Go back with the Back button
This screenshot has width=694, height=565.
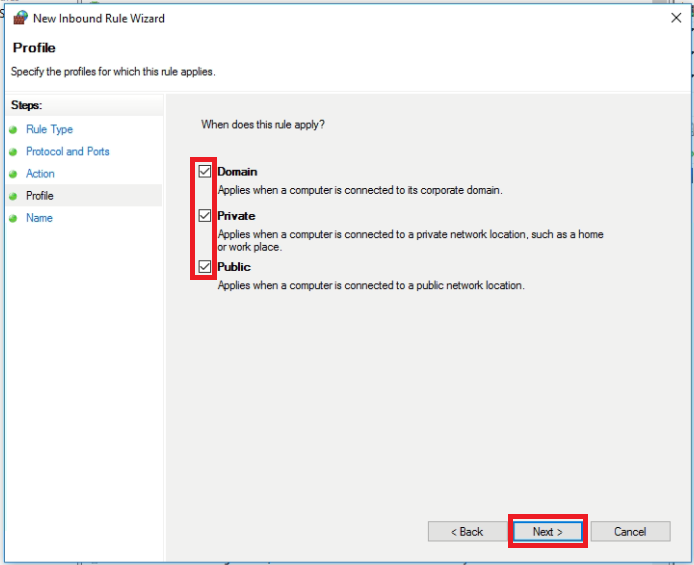466,532
